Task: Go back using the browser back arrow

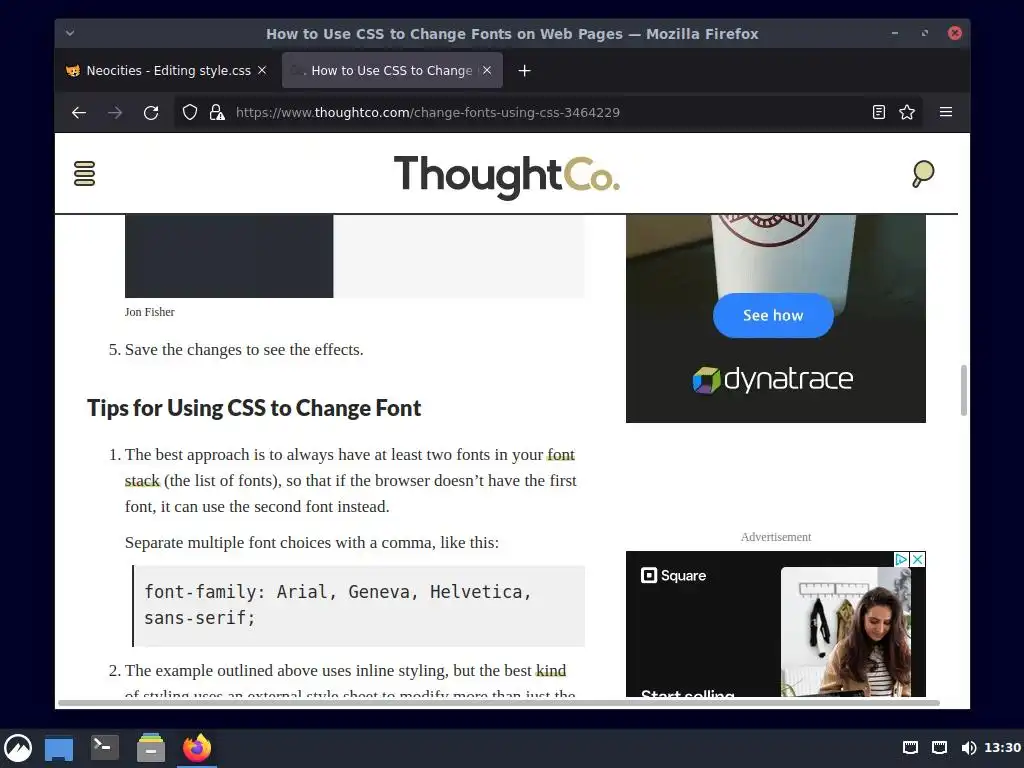Action: pyautogui.click(x=79, y=112)
